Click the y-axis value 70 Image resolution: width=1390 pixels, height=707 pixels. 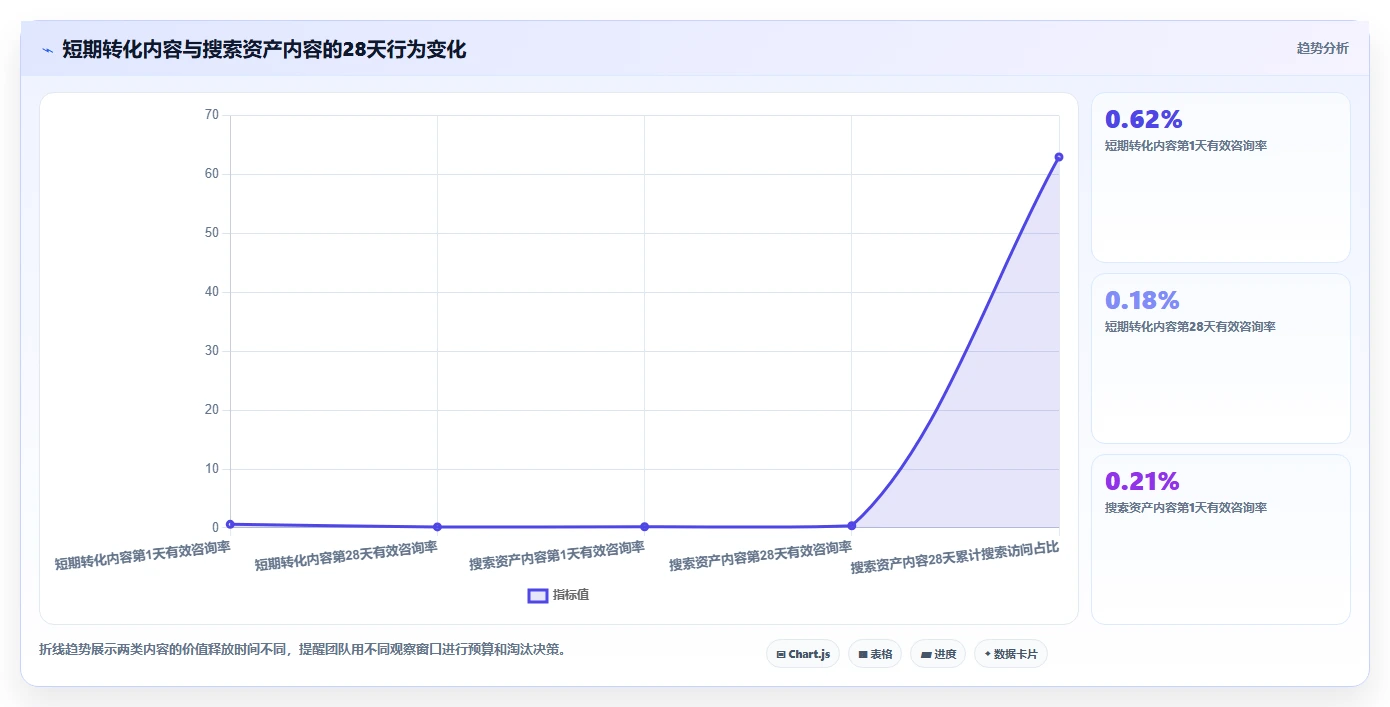211,115
